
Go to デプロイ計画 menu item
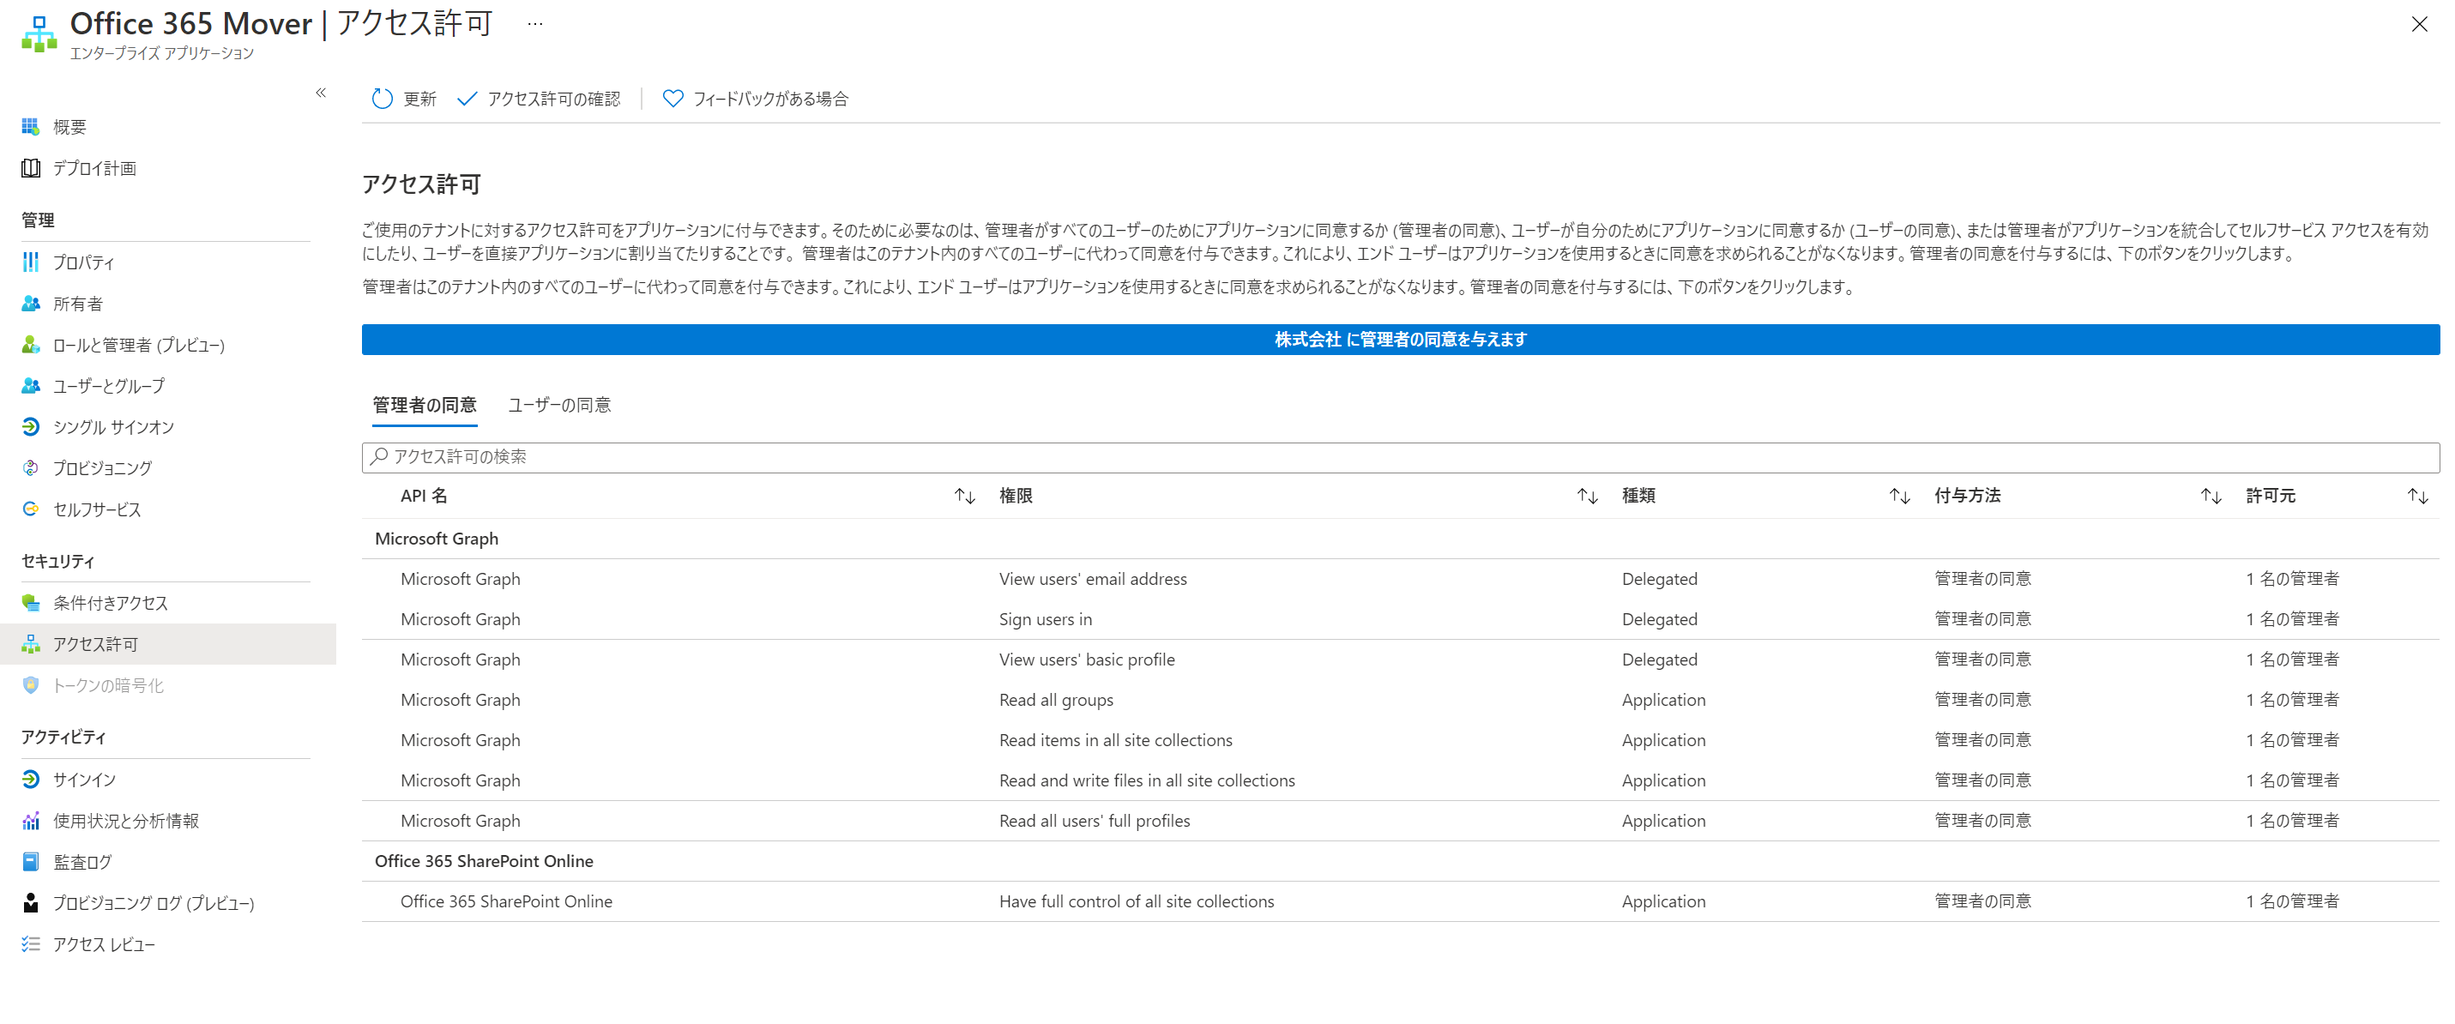coord(95,168)
